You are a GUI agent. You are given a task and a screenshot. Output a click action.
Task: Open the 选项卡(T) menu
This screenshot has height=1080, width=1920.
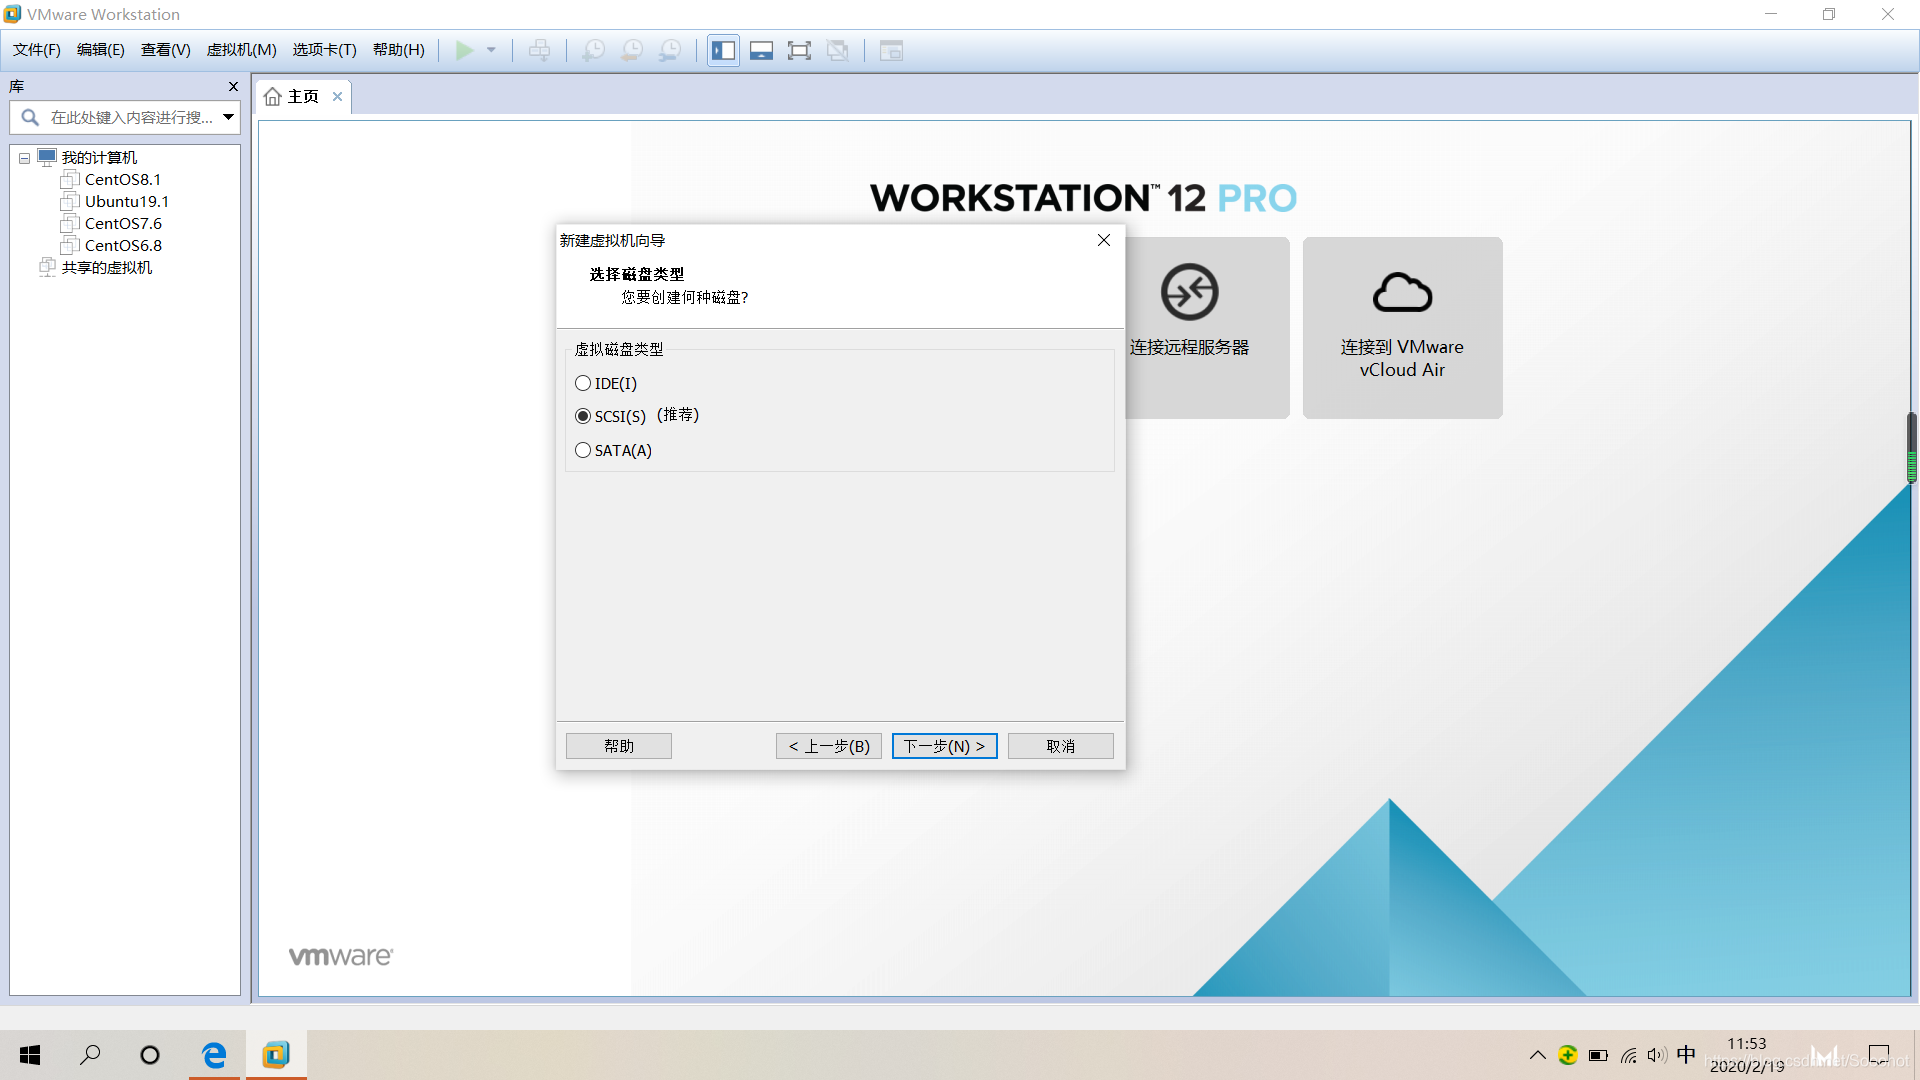pyautogui.click(x=325, y=50)
